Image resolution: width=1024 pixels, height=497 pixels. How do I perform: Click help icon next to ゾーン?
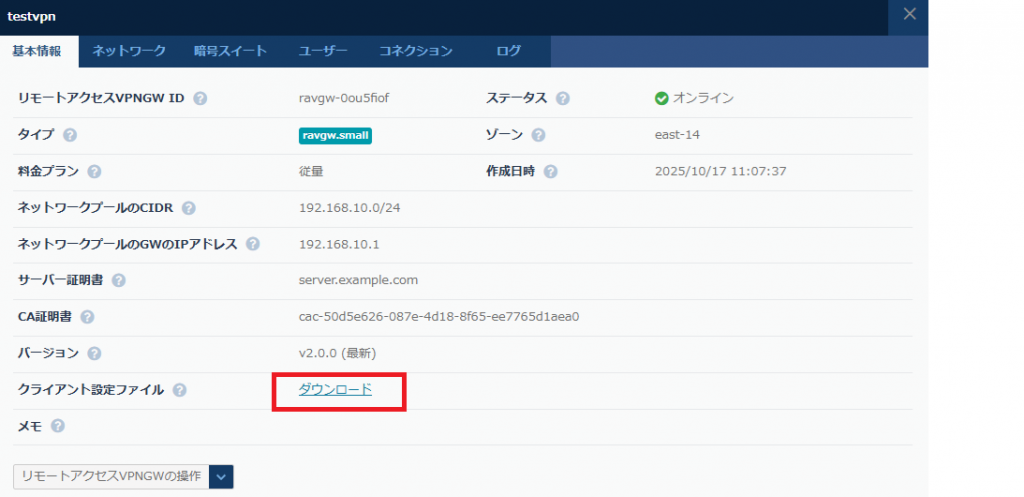[539, 135]
